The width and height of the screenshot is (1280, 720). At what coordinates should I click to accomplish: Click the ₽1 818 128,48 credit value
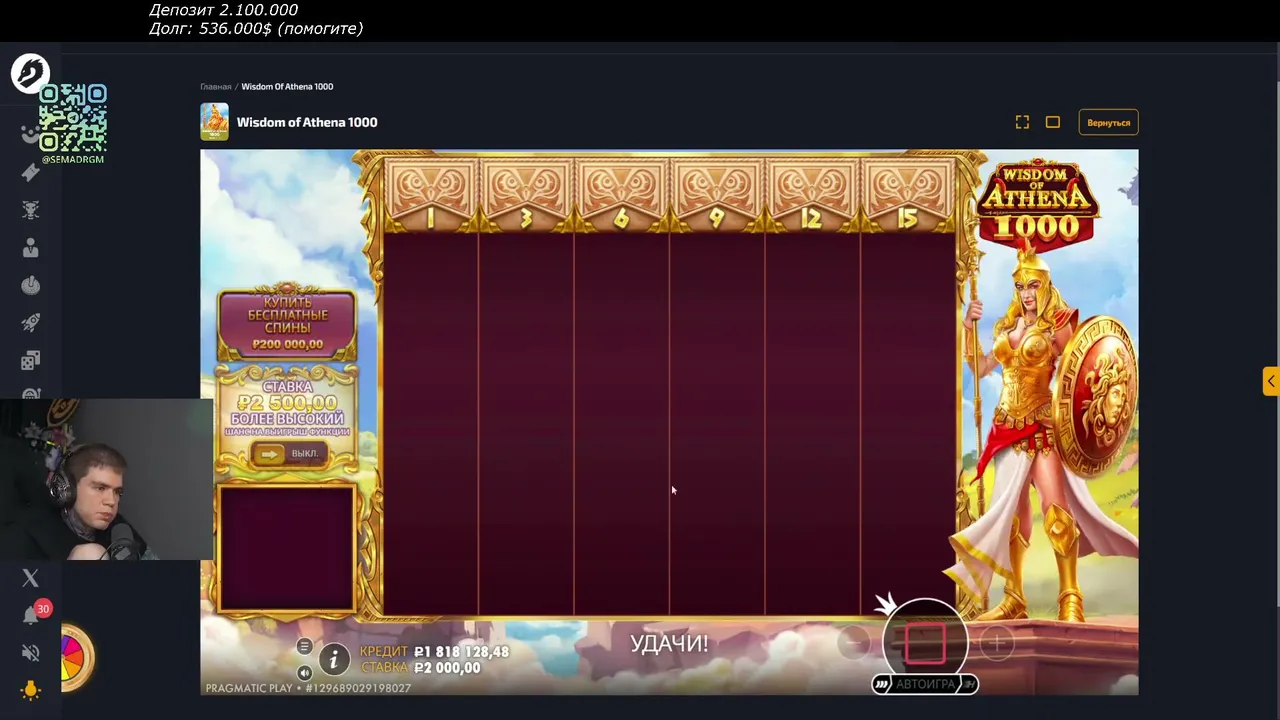click(x=461, y=652)
